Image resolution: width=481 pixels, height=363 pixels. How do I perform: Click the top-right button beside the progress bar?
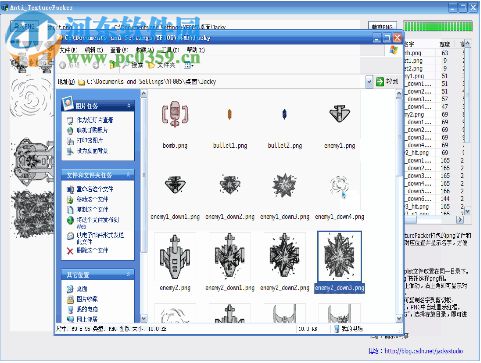coord(382,26)
